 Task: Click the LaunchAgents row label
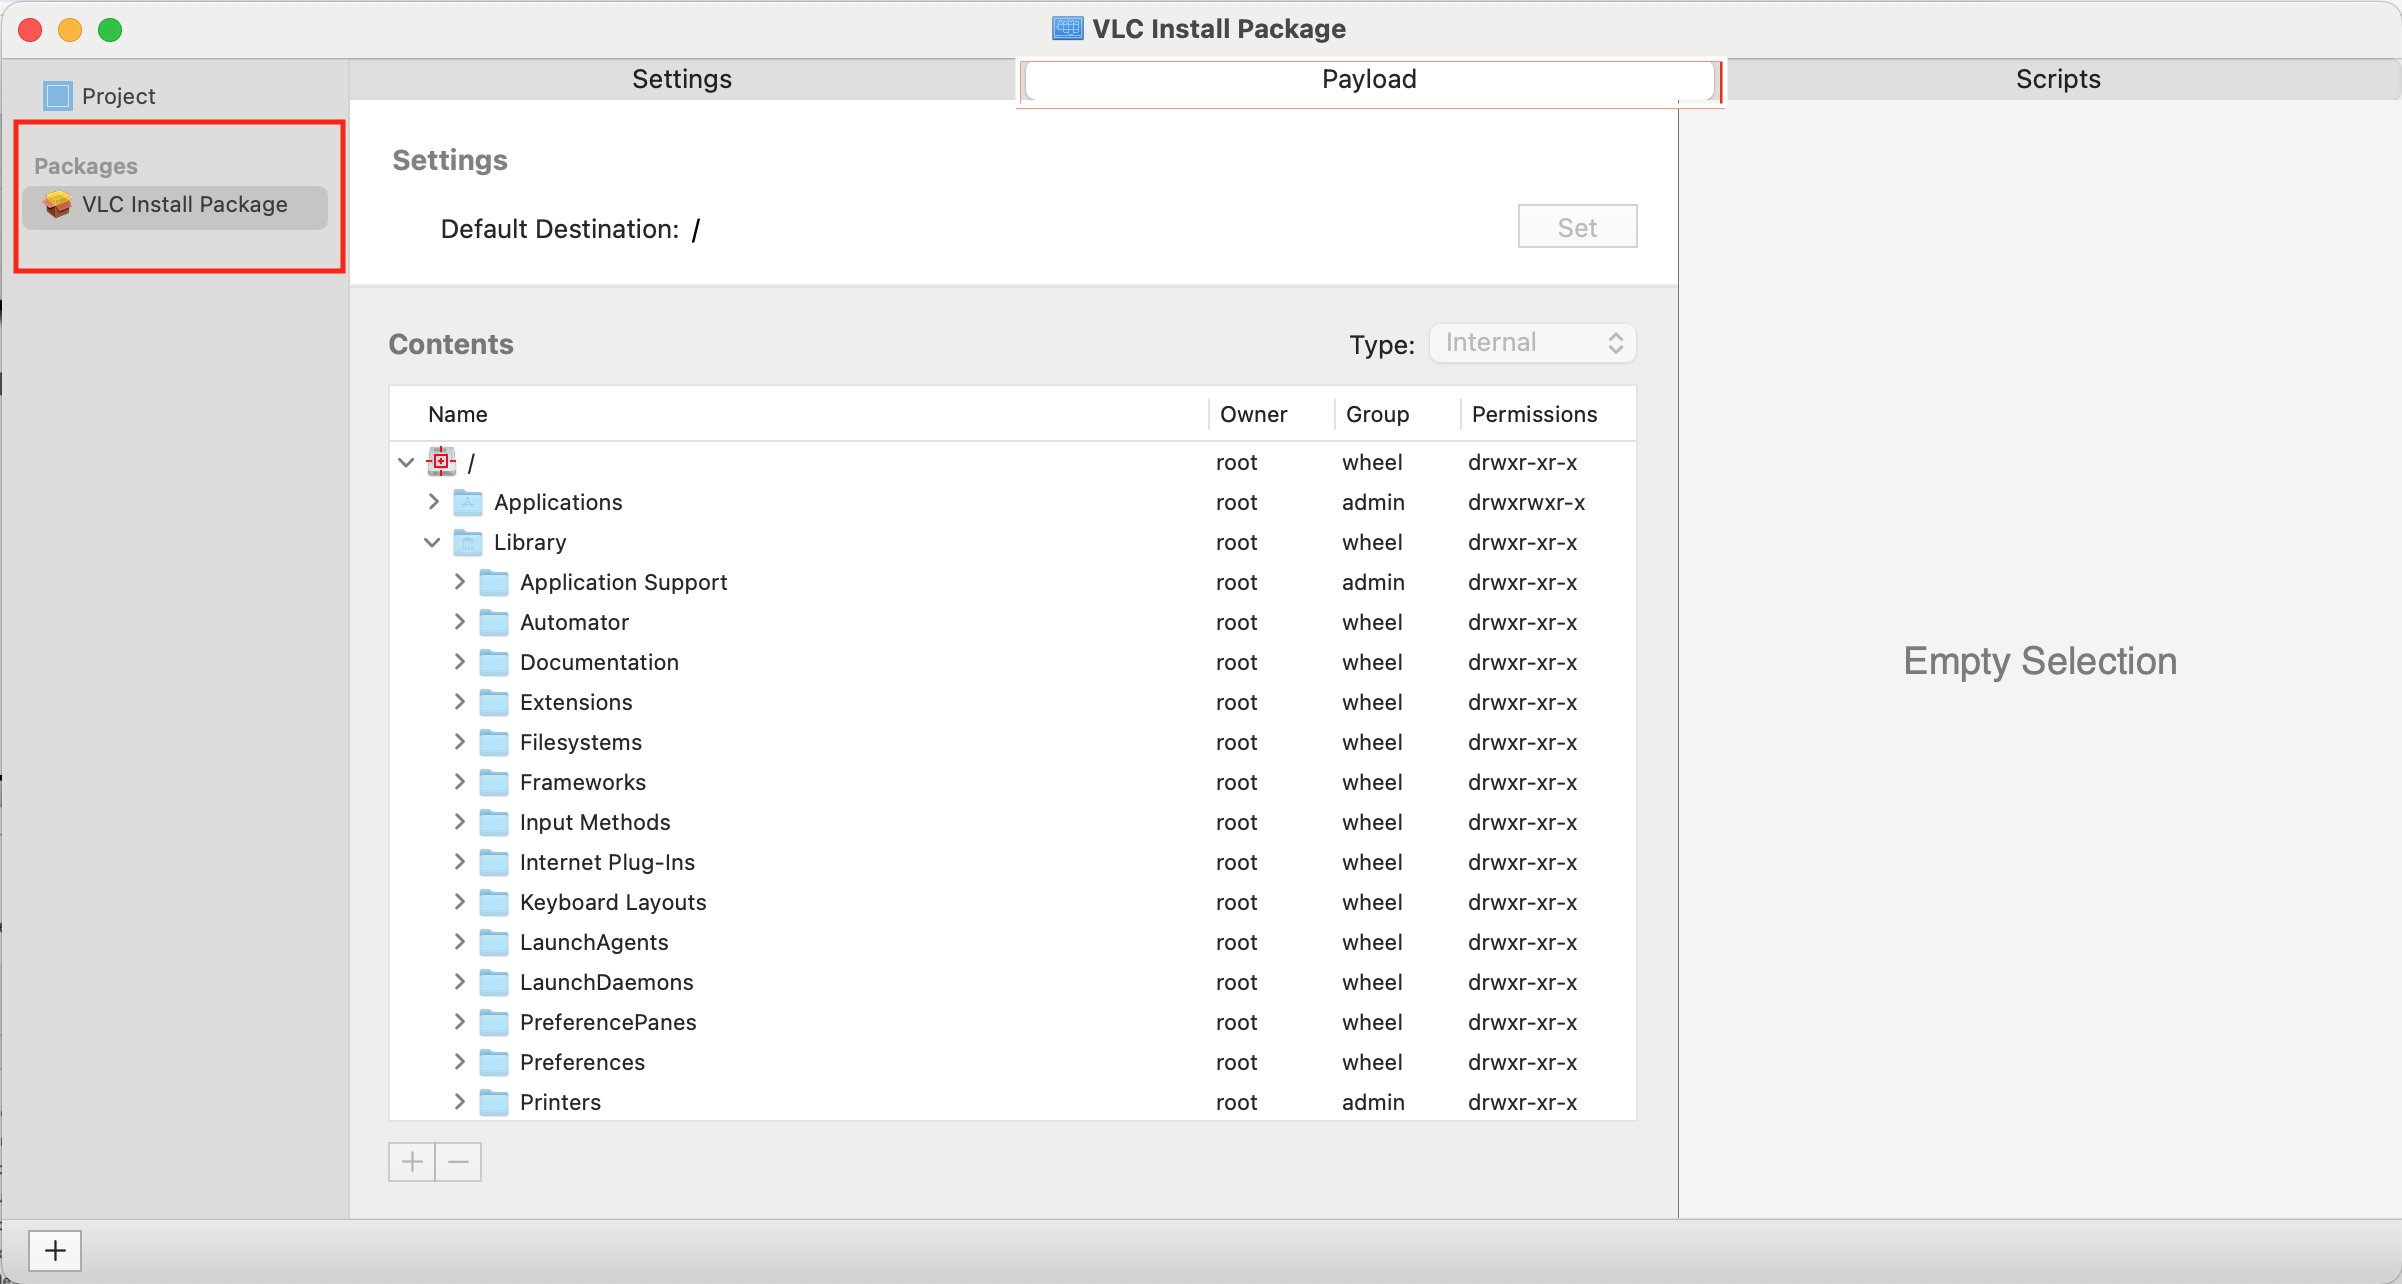click(594, 942)
